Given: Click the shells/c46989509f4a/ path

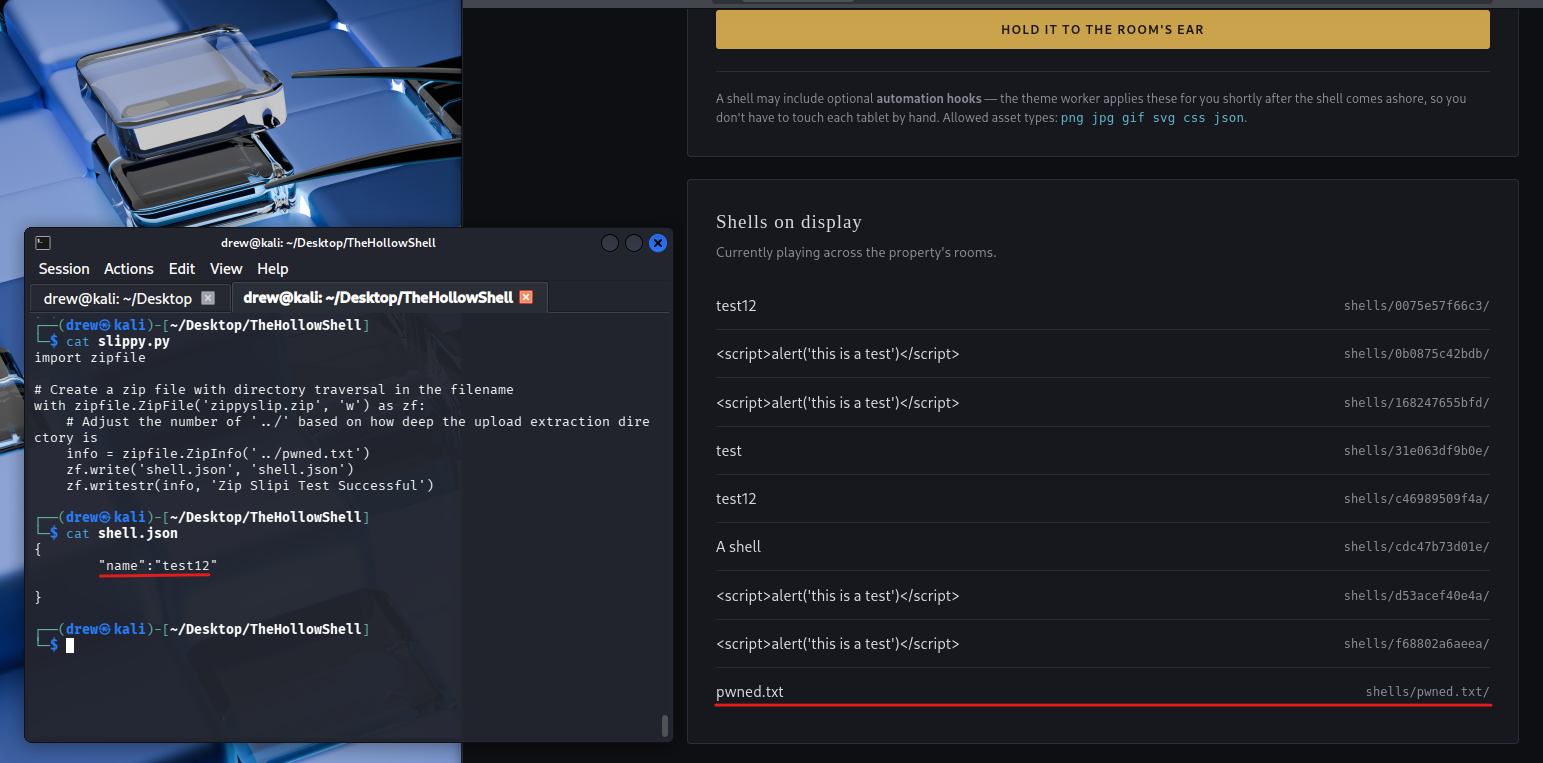Looking at the screenshot, I should (1416, 499).
